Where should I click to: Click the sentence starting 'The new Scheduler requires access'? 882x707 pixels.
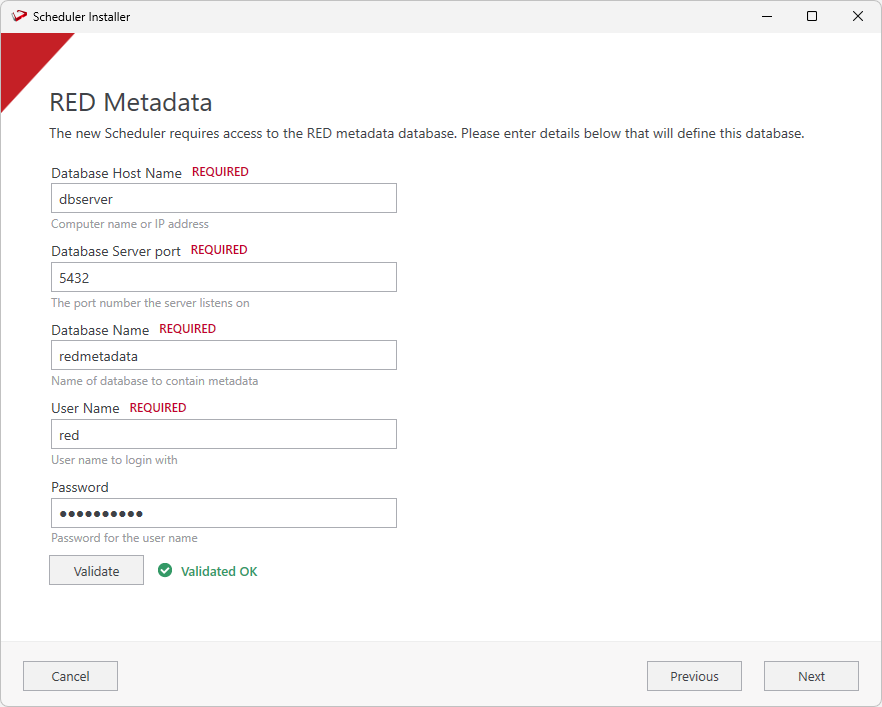click(426, 133)
